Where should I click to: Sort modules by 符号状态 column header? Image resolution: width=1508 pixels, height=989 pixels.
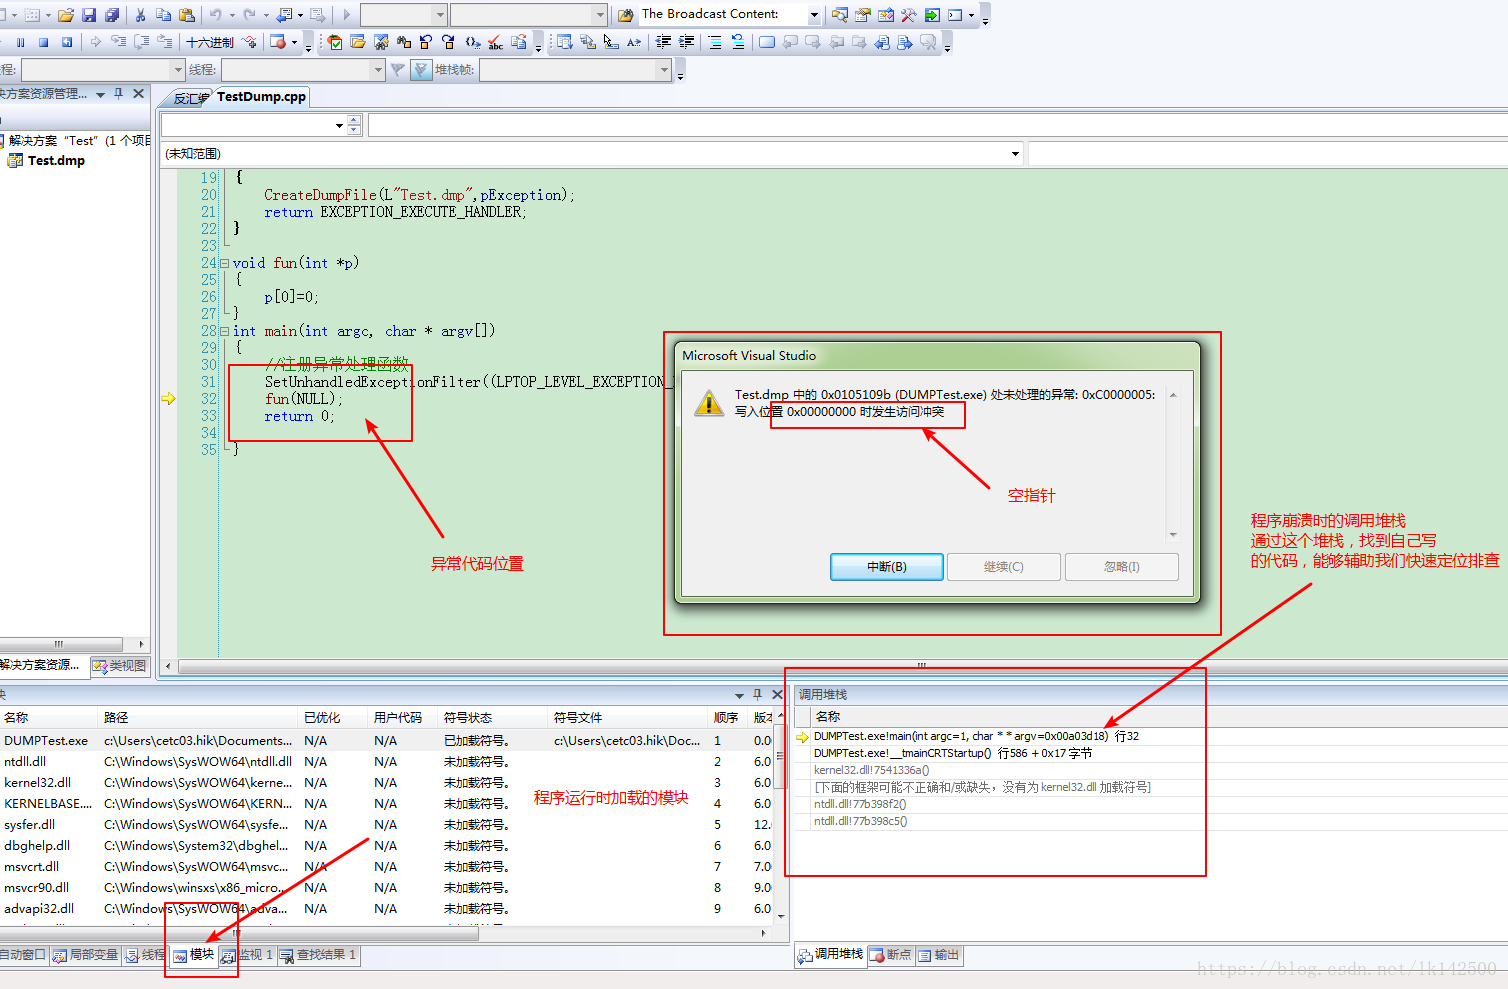coord(494,718)
